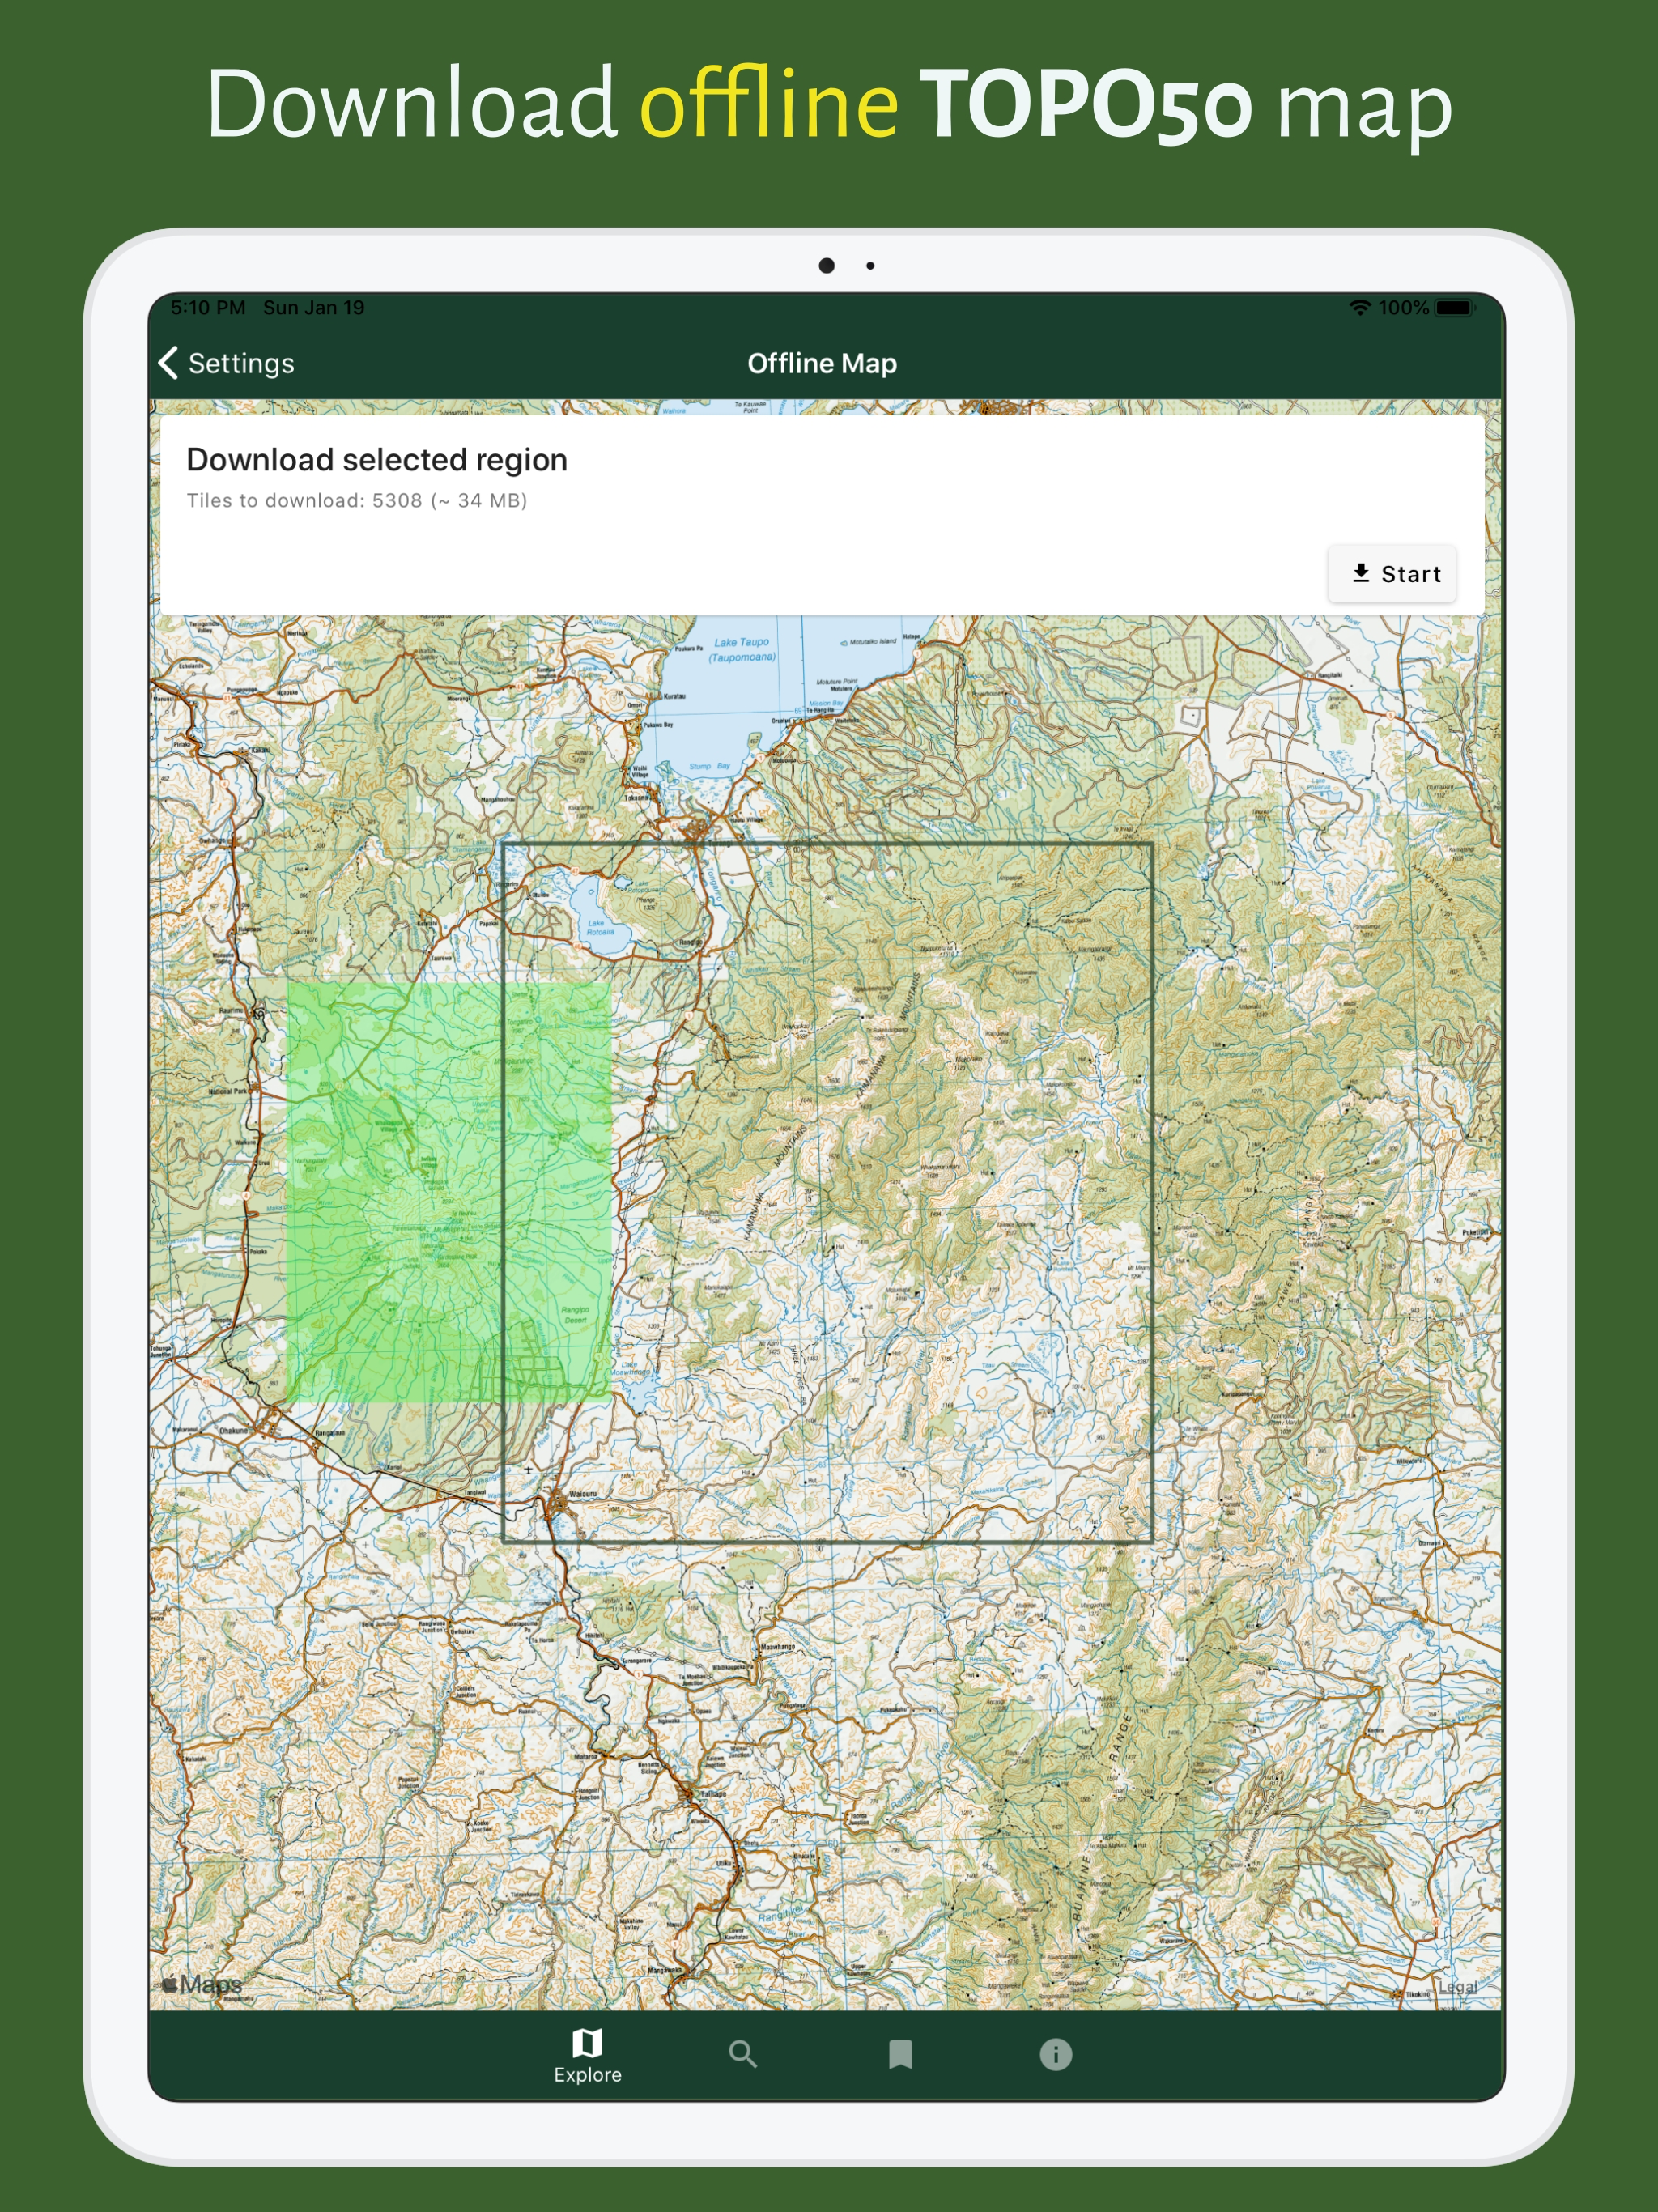This screenshot has width=1658, height=2212.
Task: Click the 'Offline Map' title
Action: point(822,363)
